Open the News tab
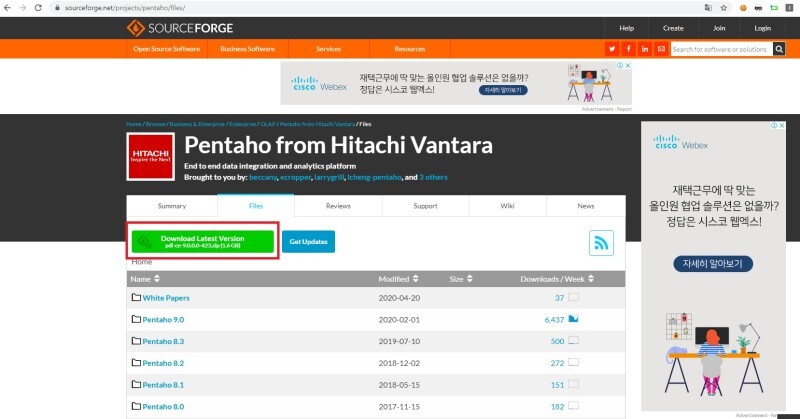Screen dimensions: 800x419 pos(586,206)
